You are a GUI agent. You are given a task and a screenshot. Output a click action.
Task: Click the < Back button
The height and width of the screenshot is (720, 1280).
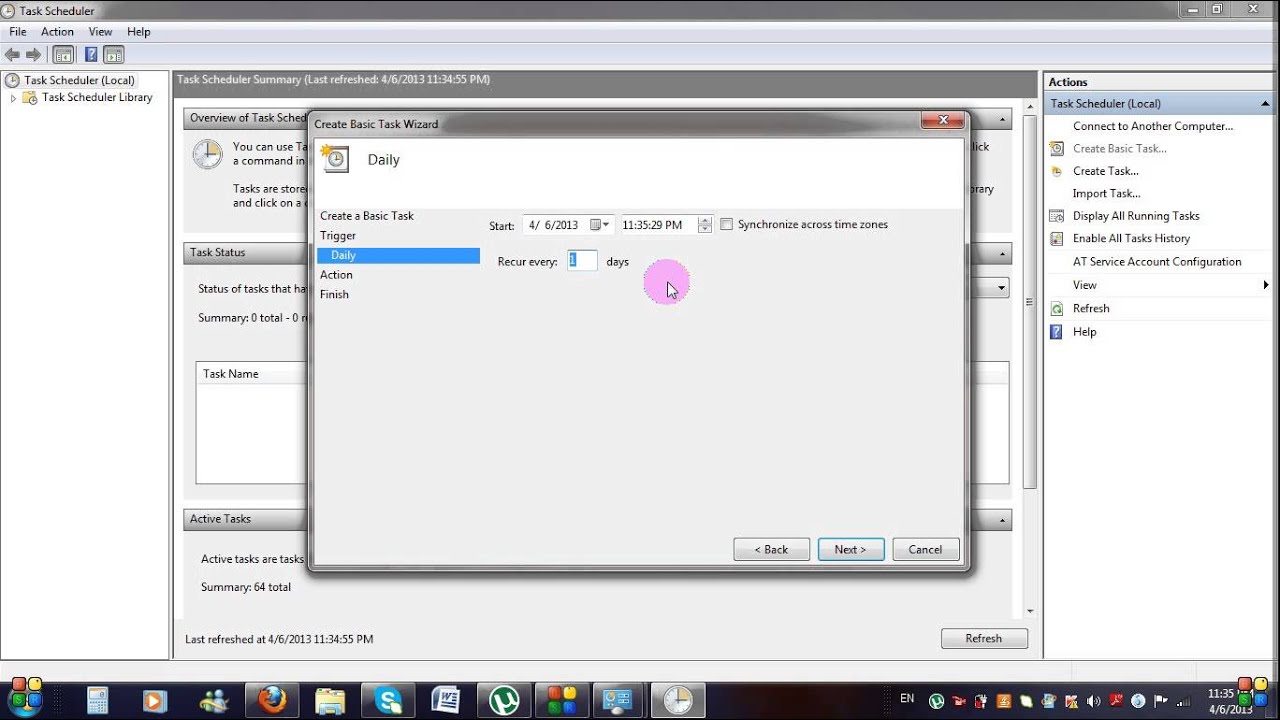(771, 549)
